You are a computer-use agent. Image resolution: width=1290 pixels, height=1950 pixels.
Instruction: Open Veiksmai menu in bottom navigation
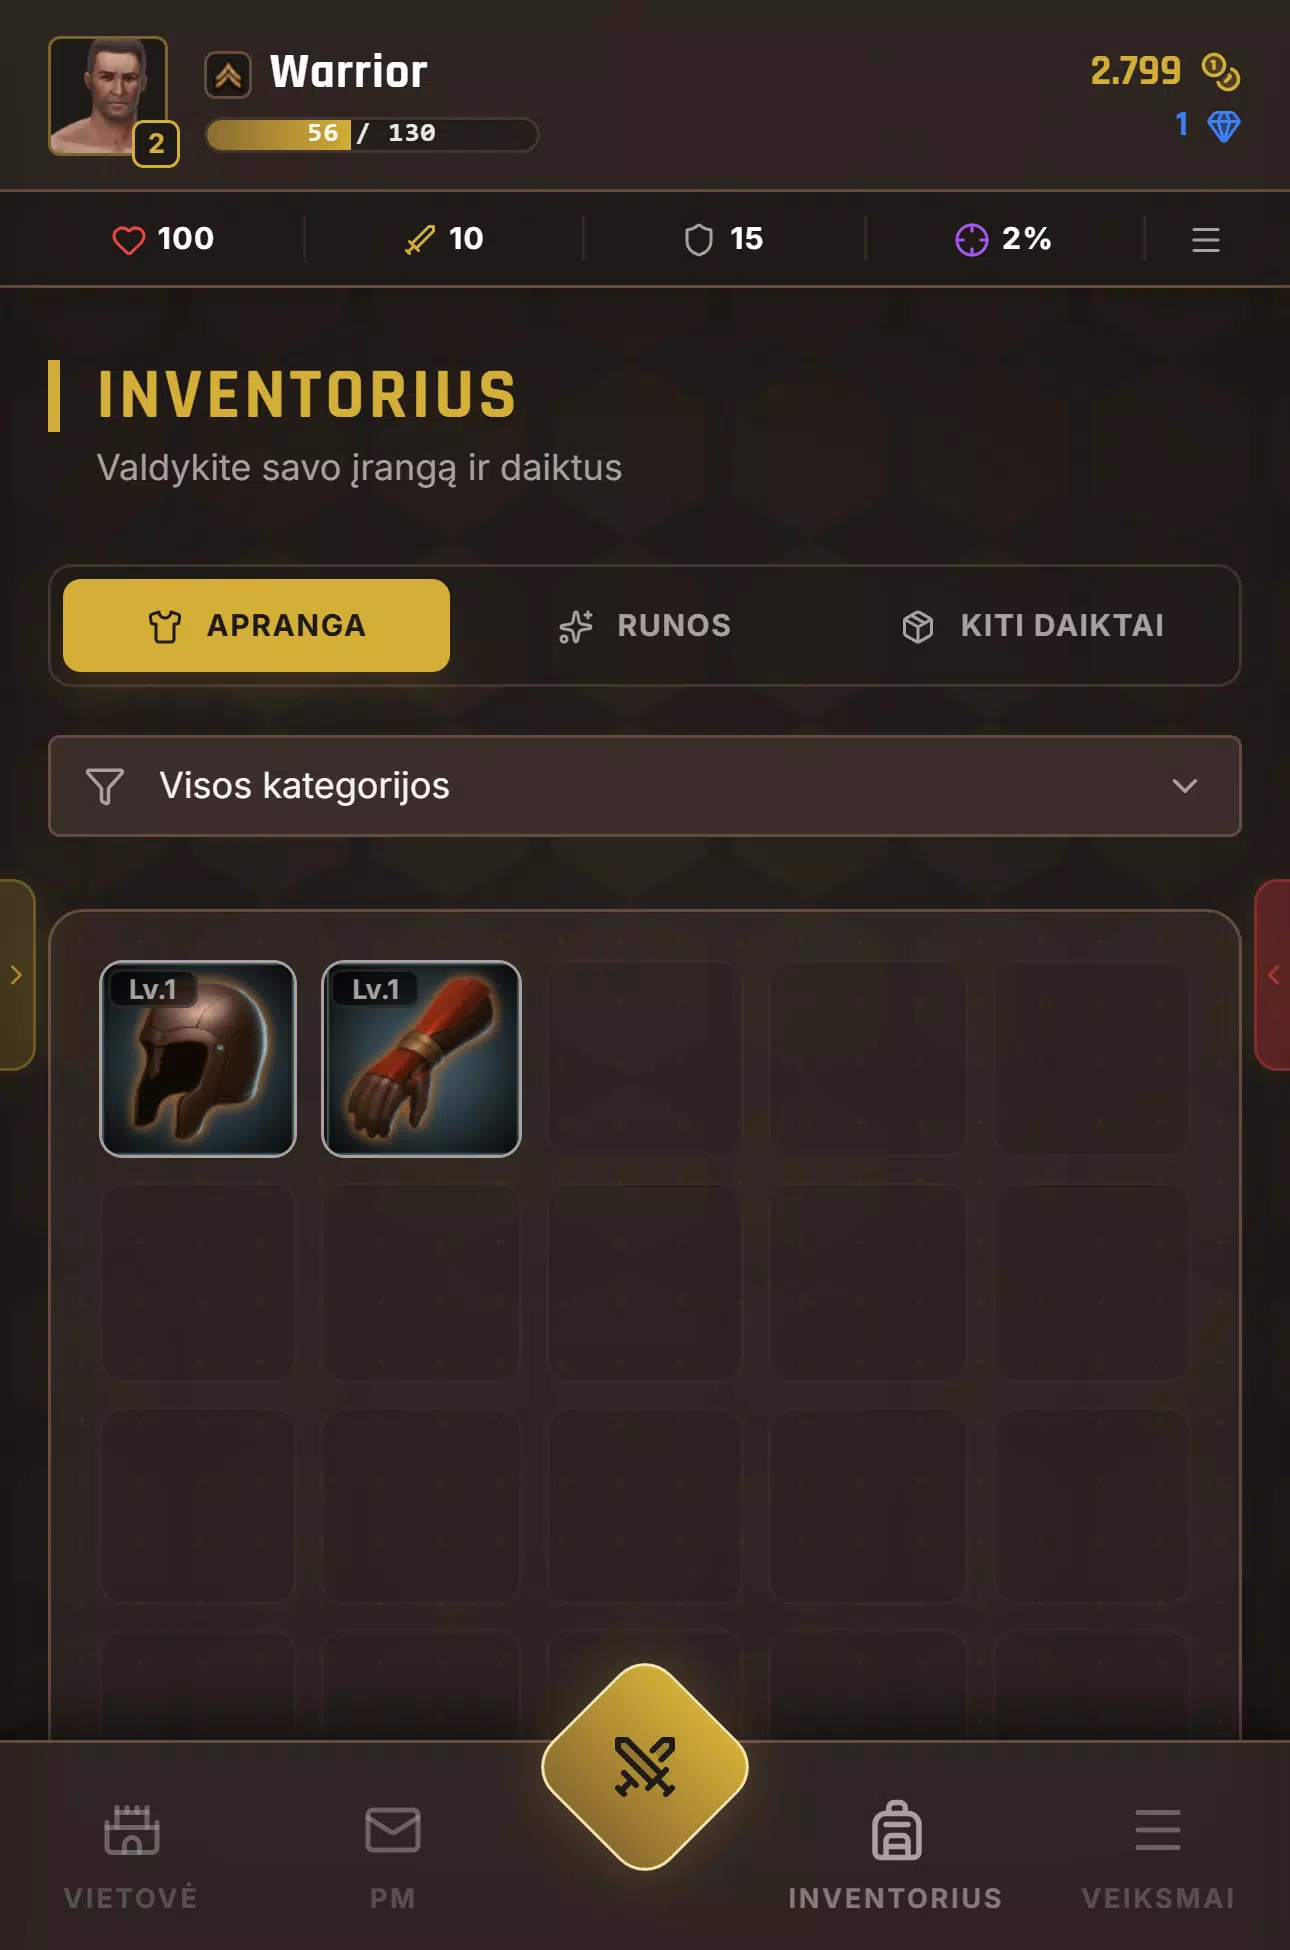point(1158,1857)
